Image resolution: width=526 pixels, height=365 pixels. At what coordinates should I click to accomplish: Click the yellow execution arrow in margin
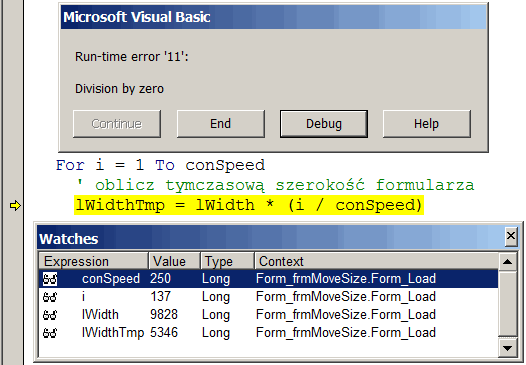15,205
